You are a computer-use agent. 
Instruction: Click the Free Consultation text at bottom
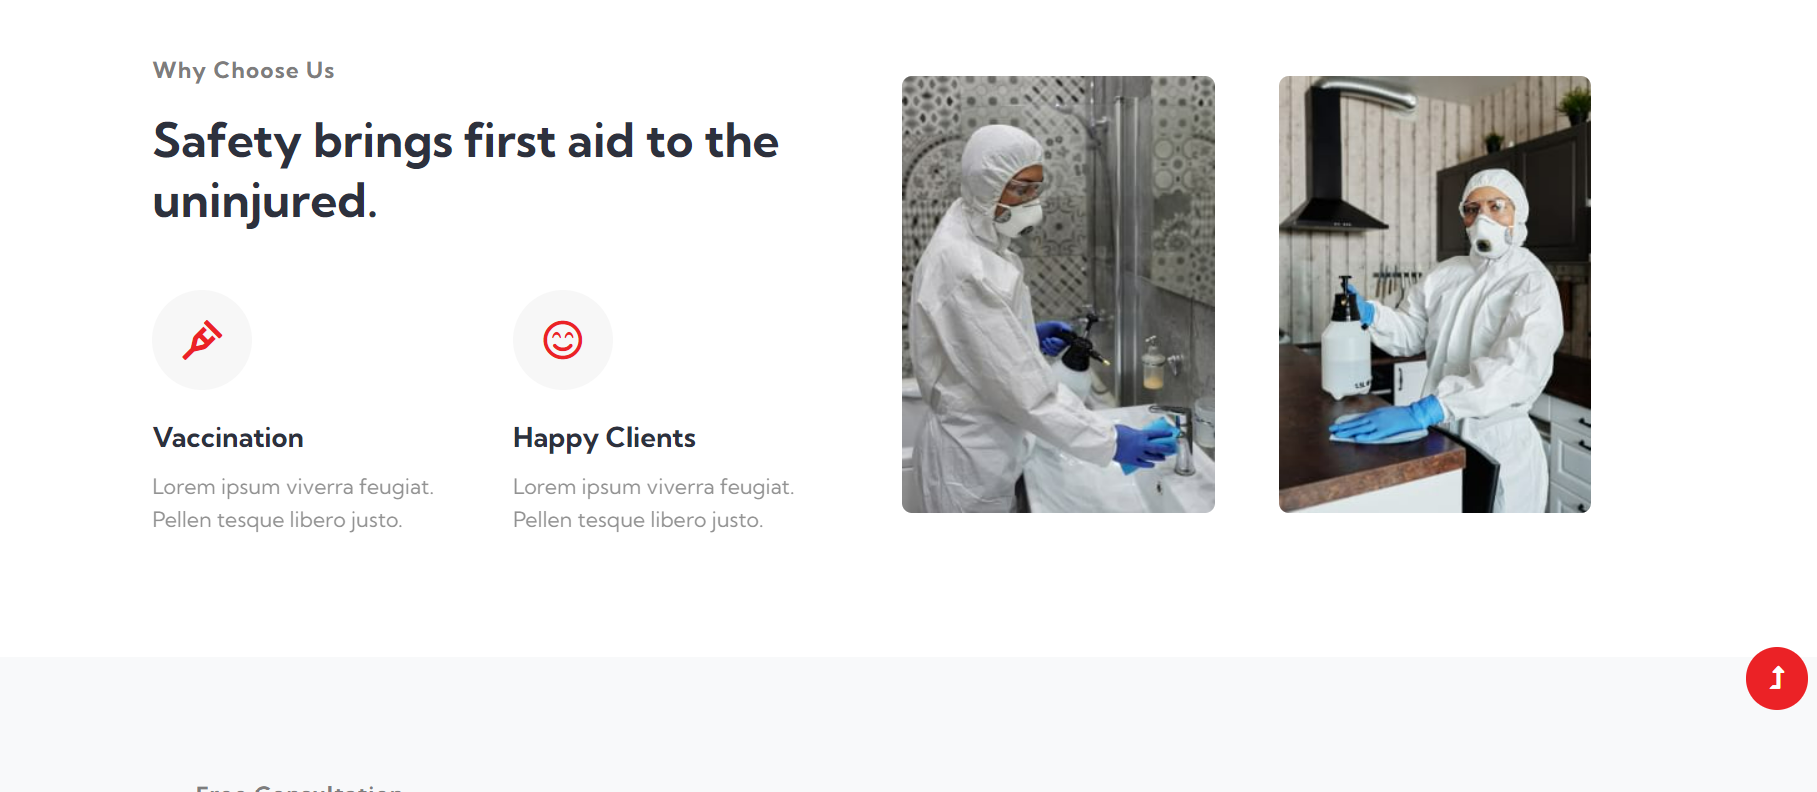tap(299, 787)
